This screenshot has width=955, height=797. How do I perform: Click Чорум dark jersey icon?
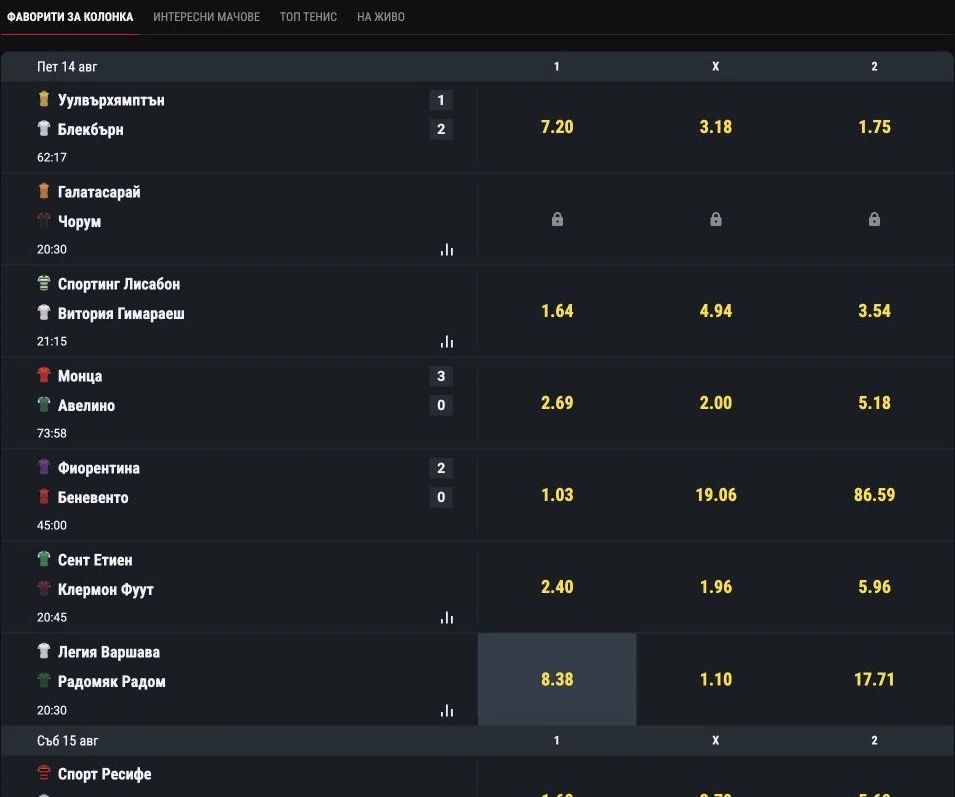(44, 220)
